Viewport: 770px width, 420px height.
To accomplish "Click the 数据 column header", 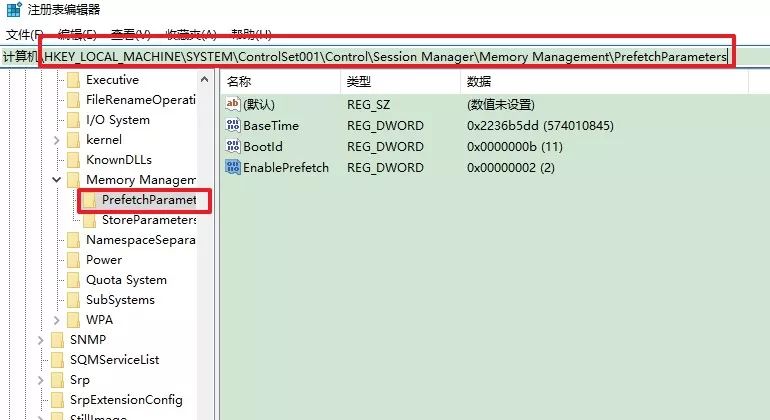I will click(x=604, y=82).
